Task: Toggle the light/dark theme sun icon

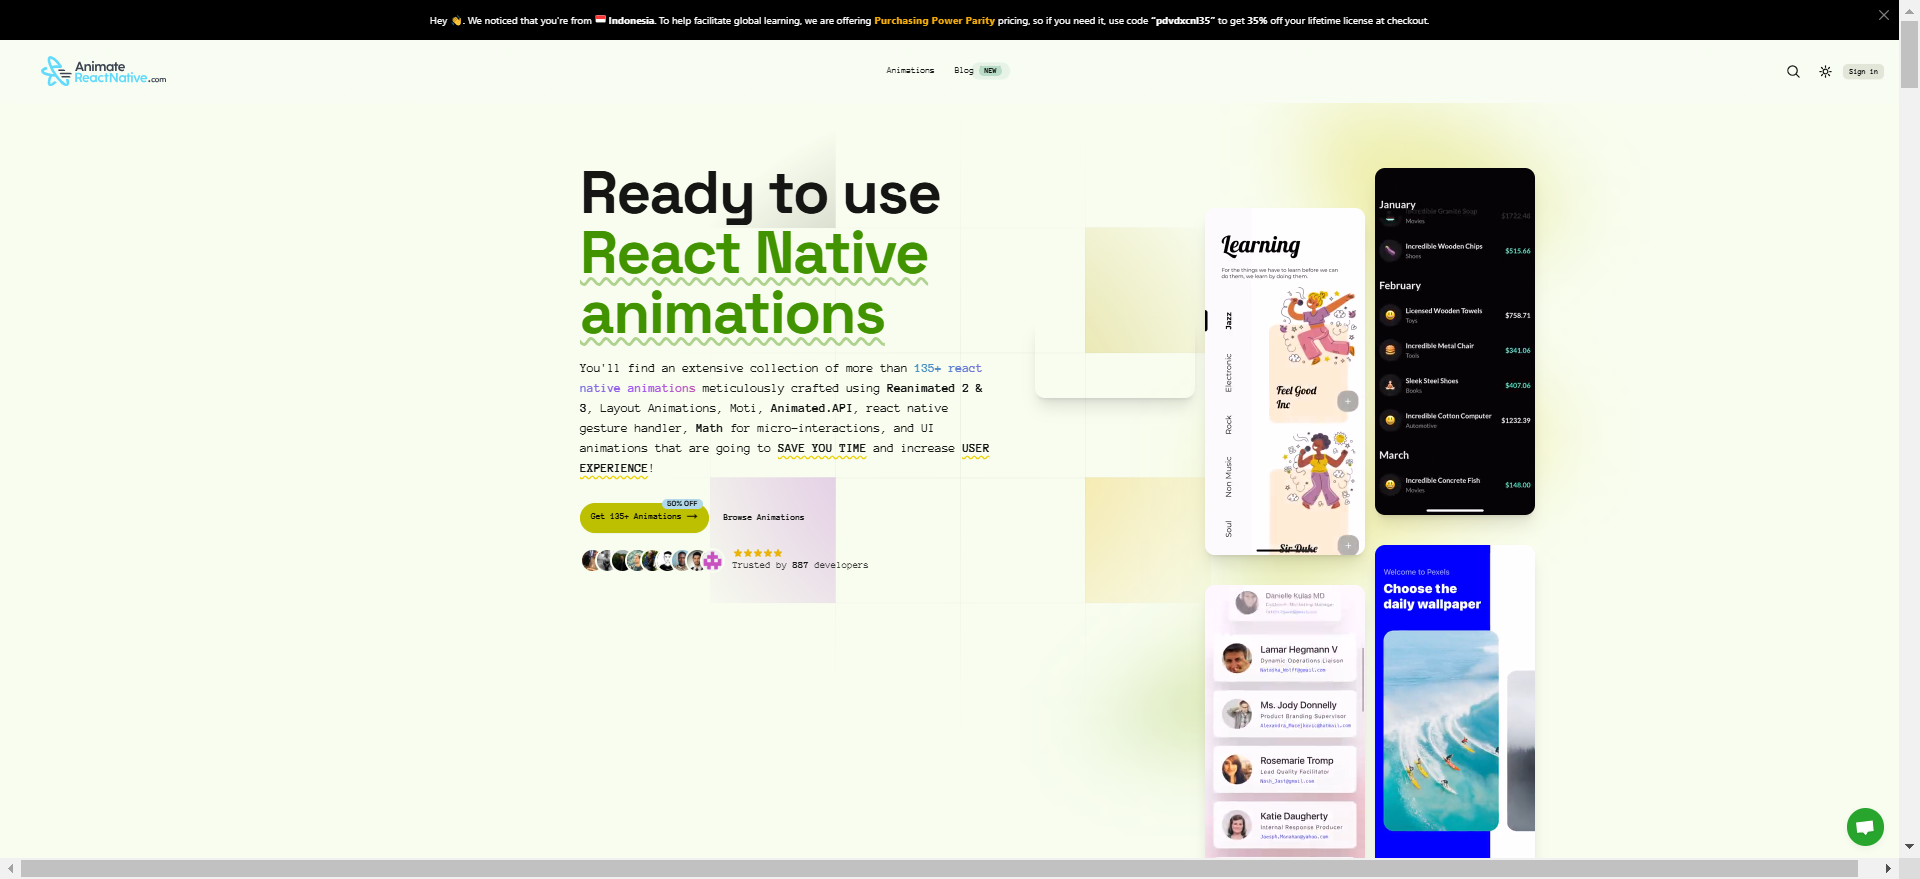Action: click(1825, 71)
